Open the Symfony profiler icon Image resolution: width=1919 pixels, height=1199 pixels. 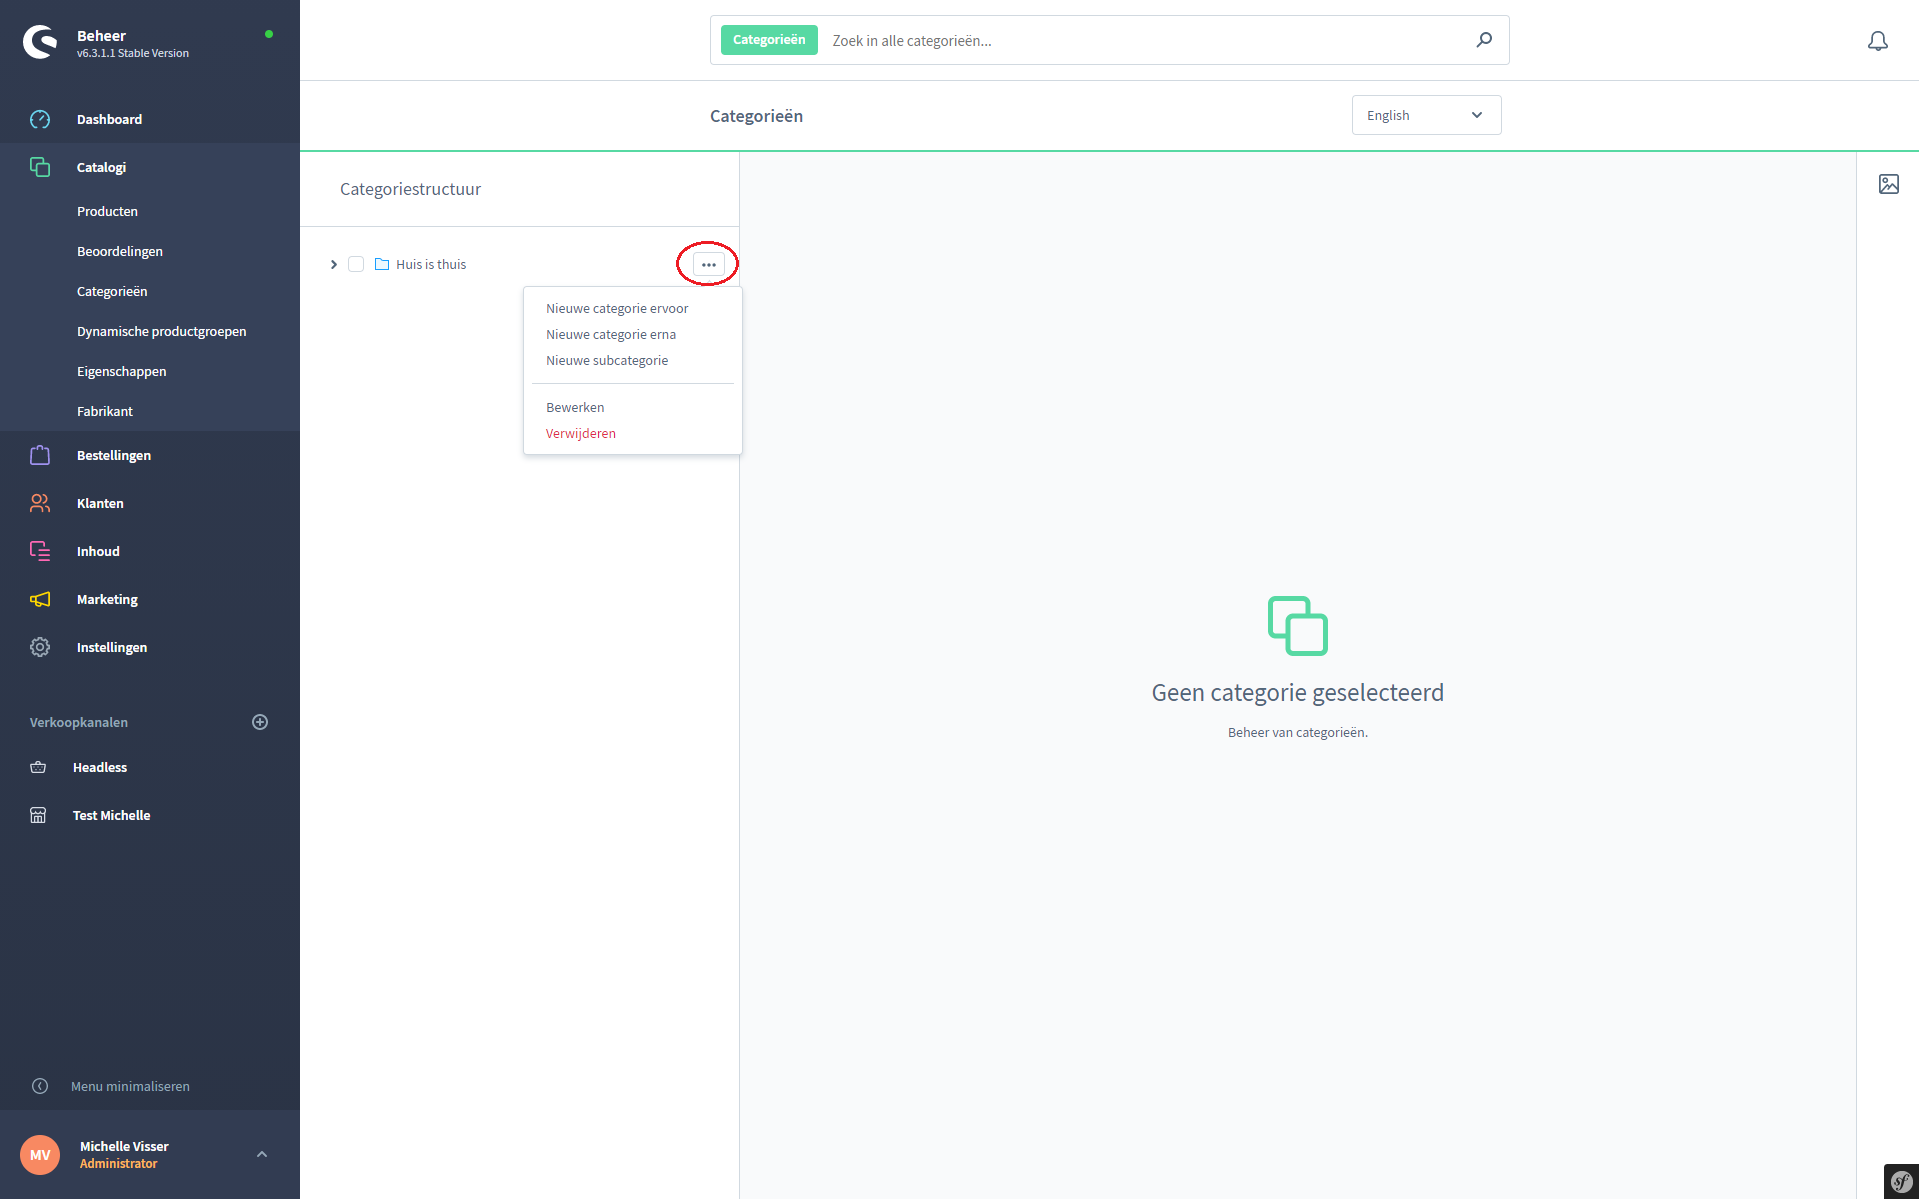tap(1900, 1181)
